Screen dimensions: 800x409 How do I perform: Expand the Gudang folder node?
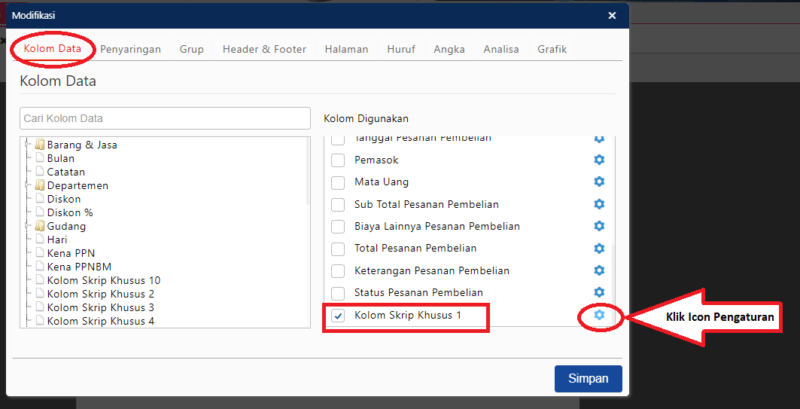(x=28, y=226)
